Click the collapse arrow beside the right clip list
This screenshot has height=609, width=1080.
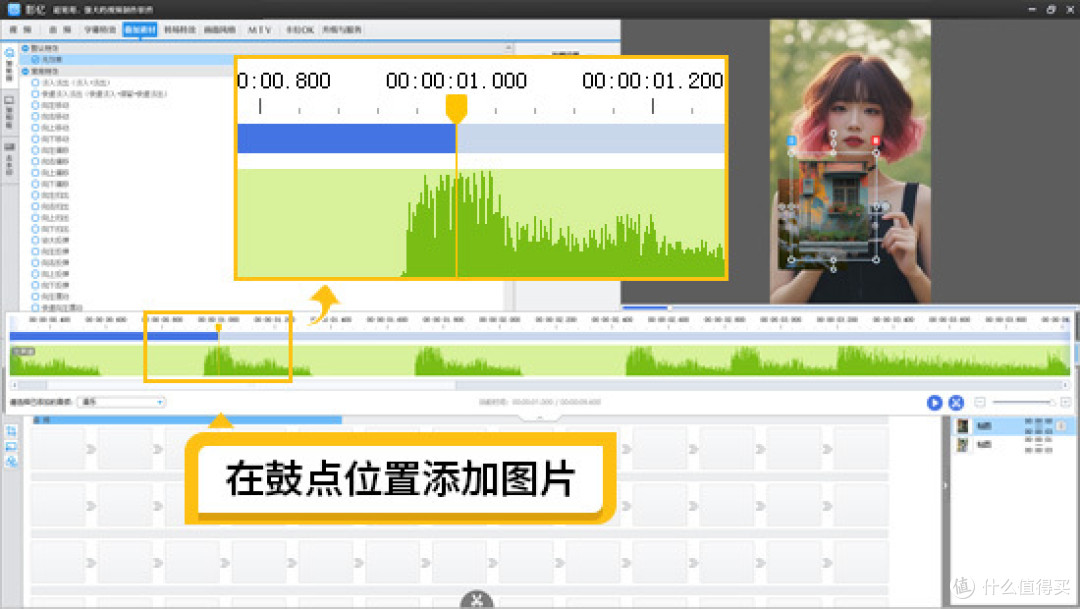(x=945, y=486)
